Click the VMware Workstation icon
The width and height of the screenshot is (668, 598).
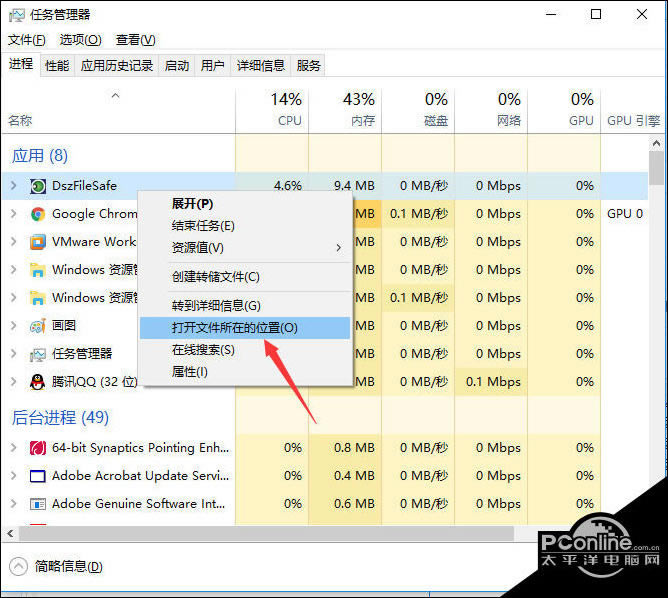click(x=38, y=242)
